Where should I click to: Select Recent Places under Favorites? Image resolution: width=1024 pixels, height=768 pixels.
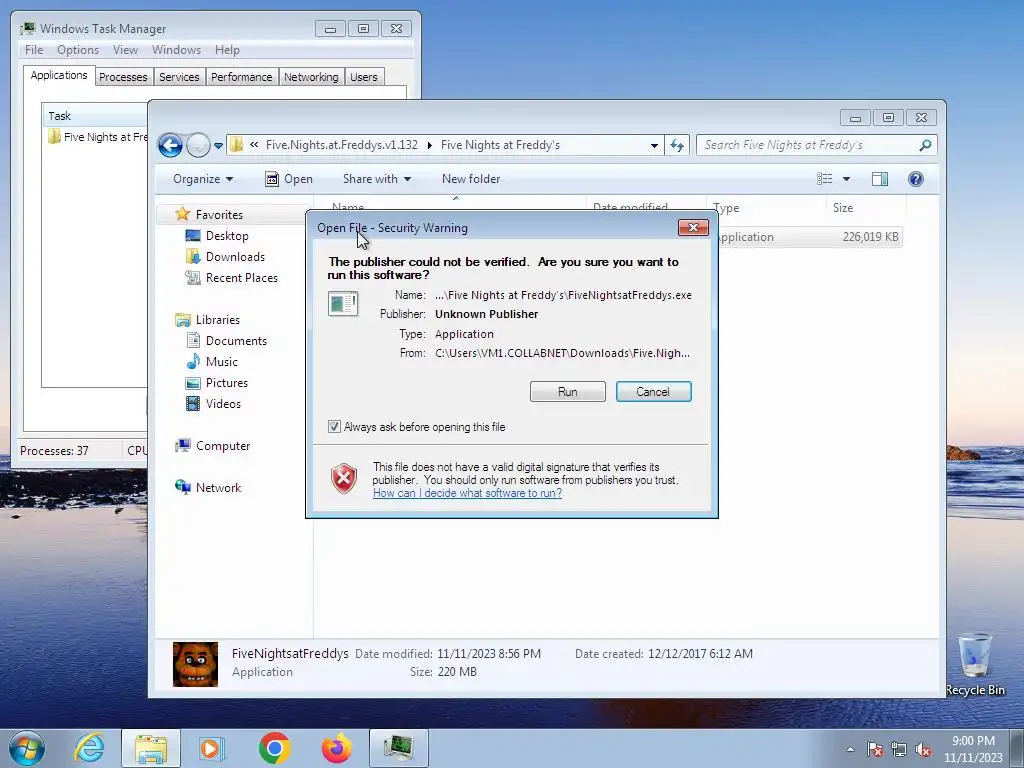pyautogui.click(x=241, y=278)
